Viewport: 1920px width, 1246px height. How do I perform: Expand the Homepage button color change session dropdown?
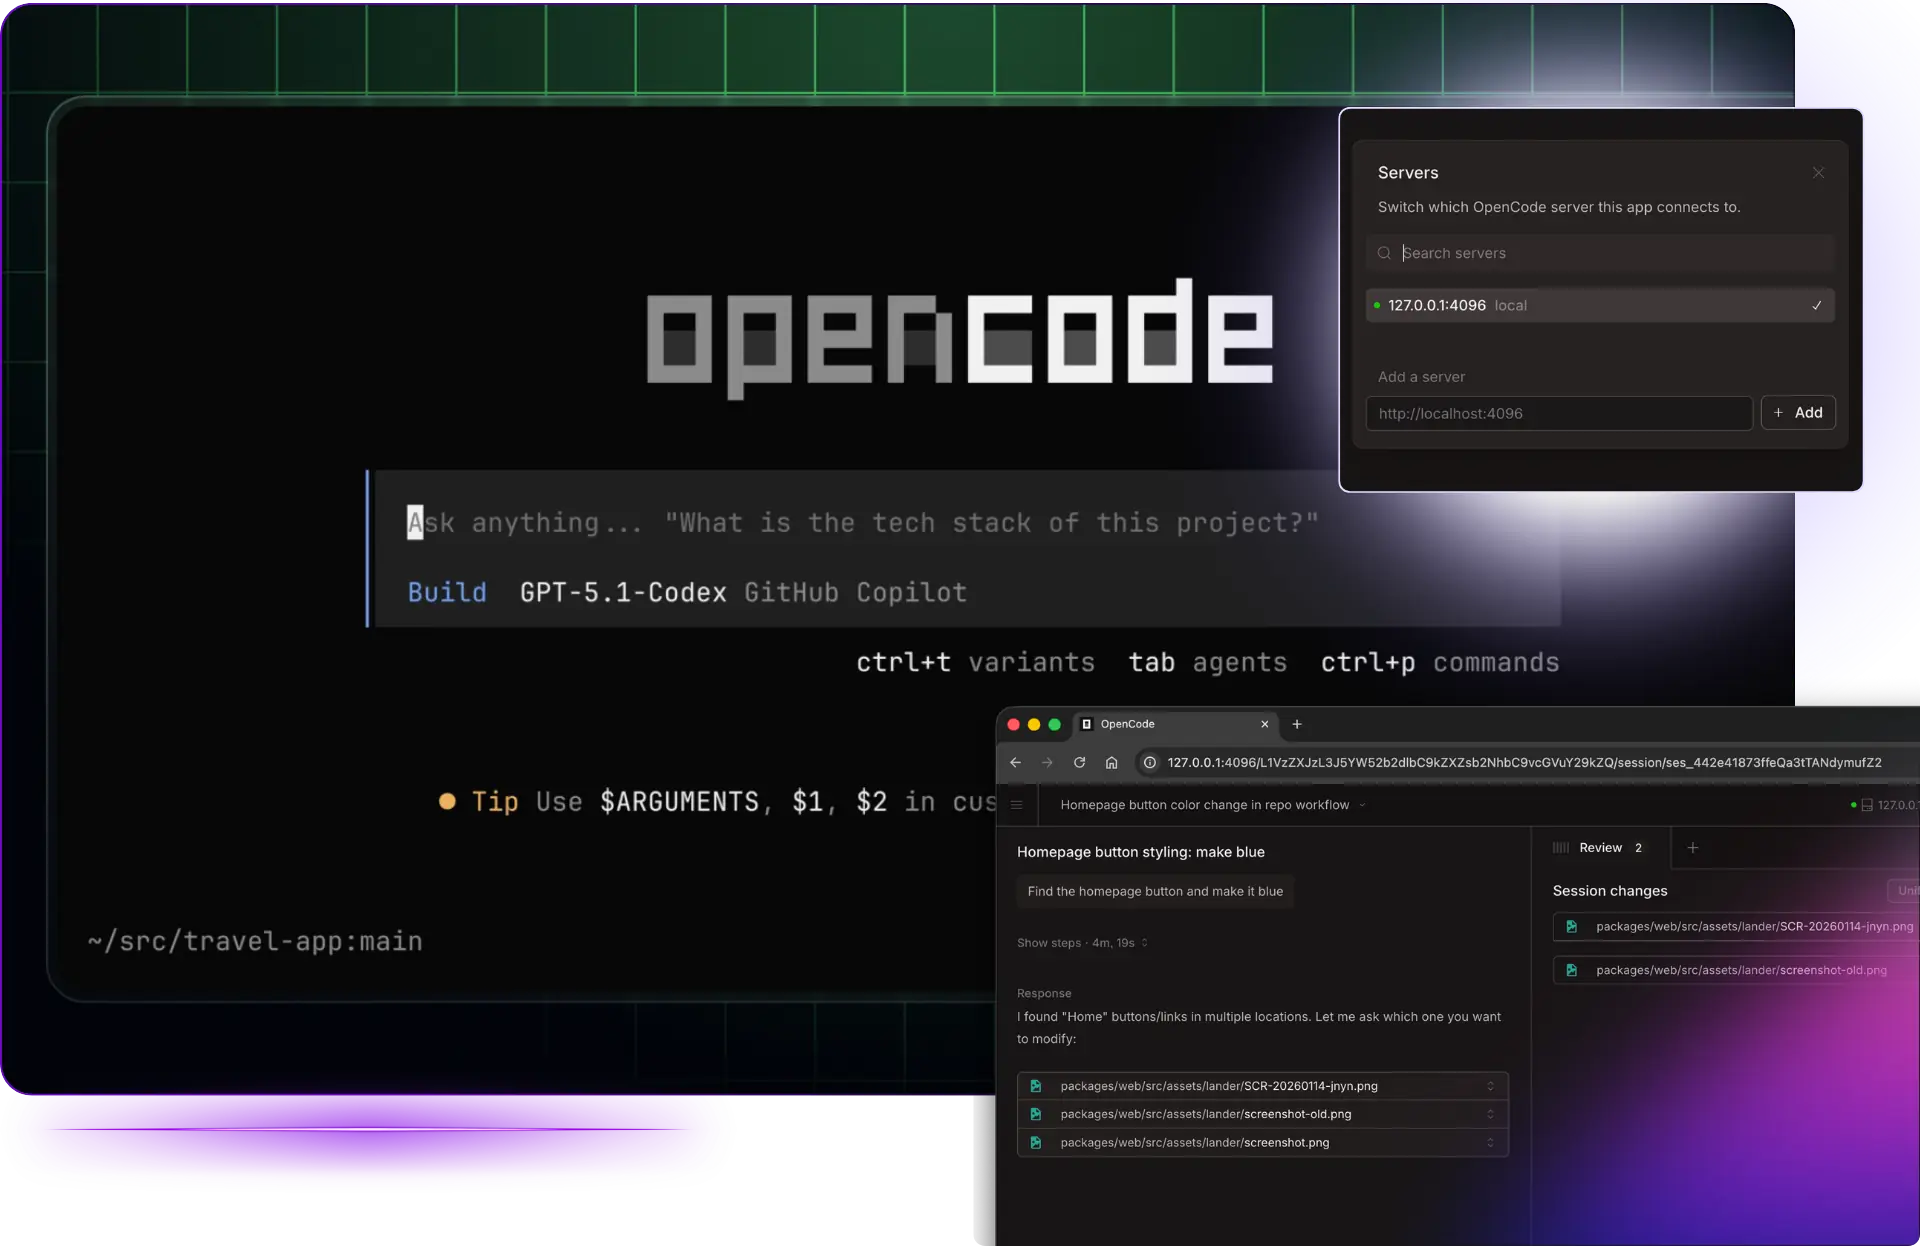point(1362,805)
